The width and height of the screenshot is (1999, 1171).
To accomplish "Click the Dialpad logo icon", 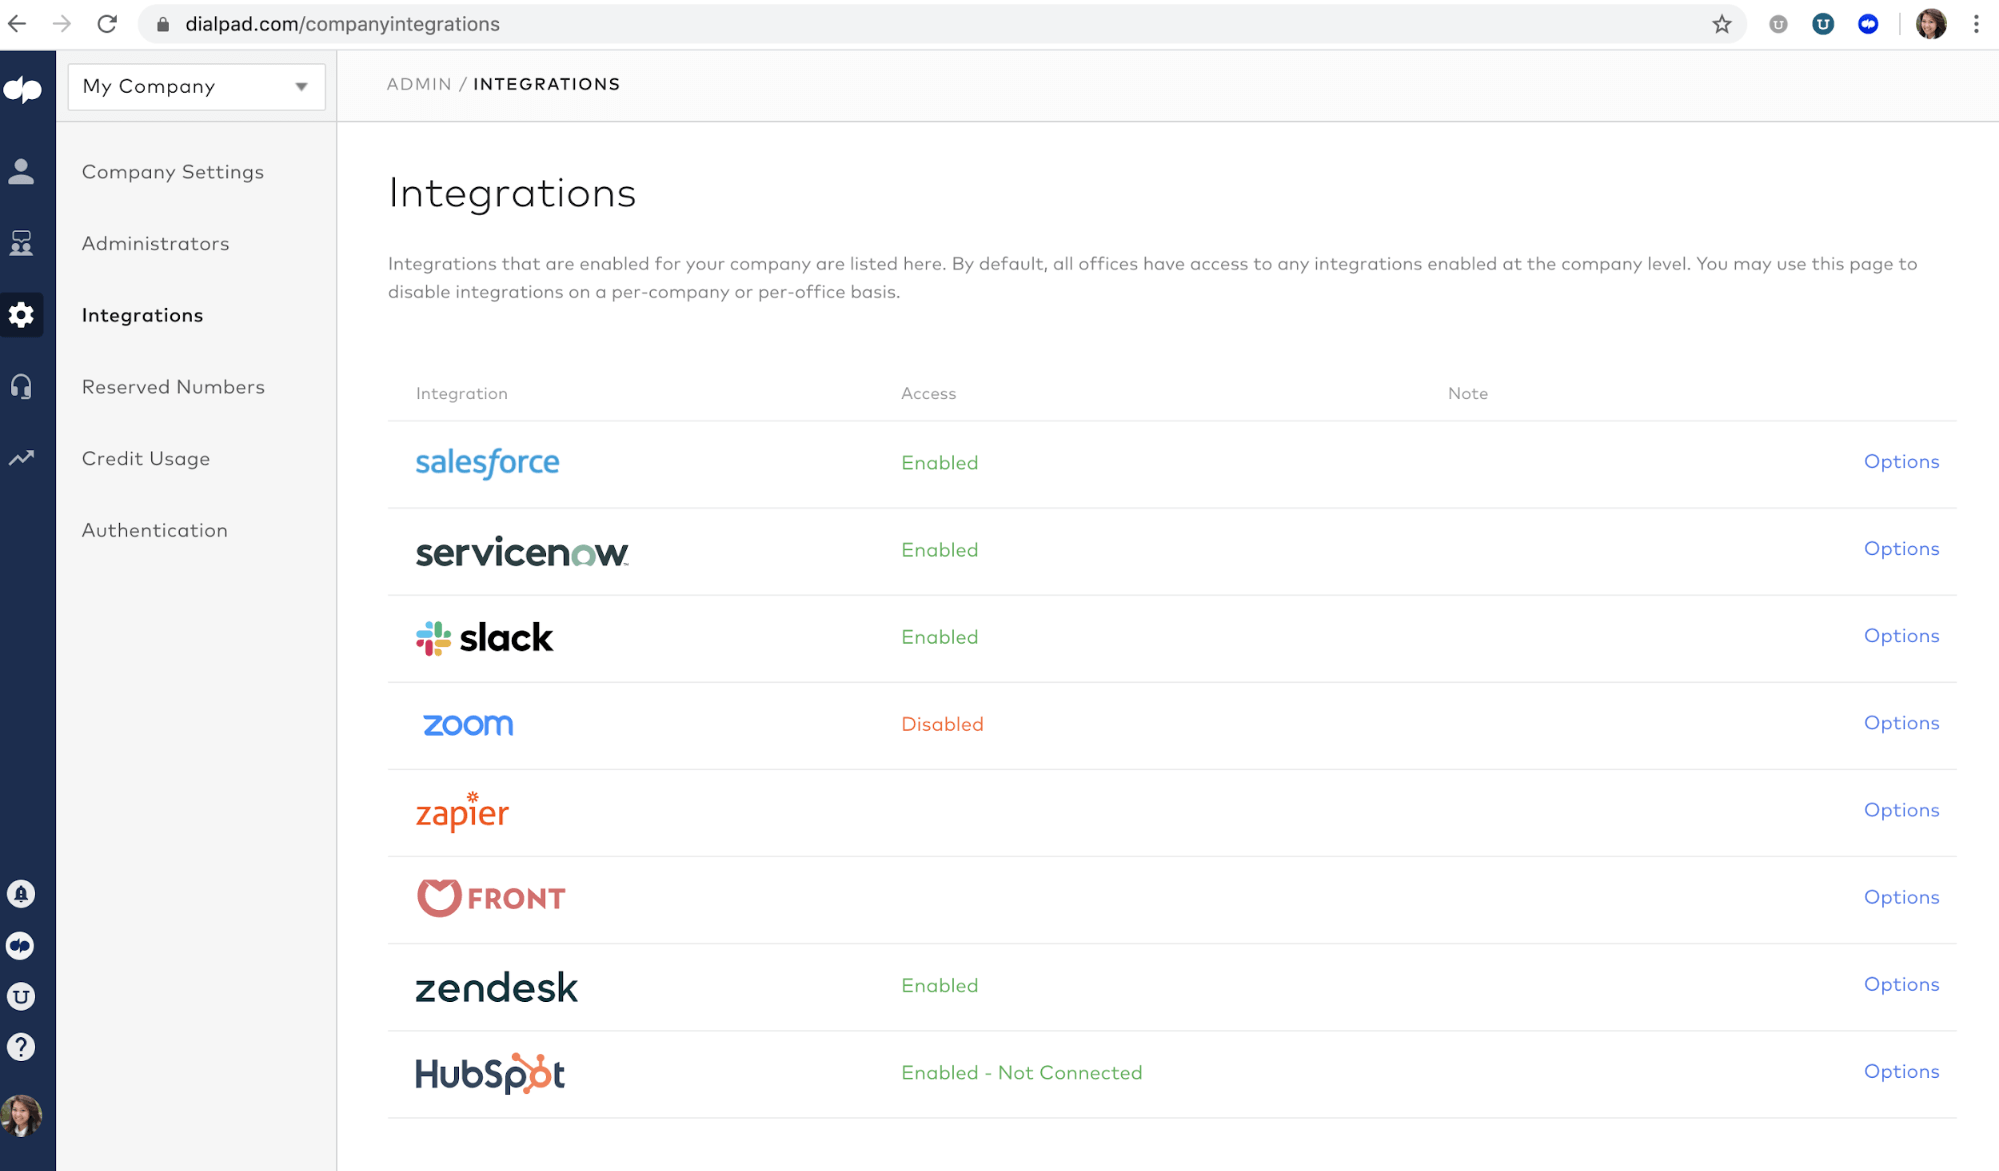I will tap(22, 90).
